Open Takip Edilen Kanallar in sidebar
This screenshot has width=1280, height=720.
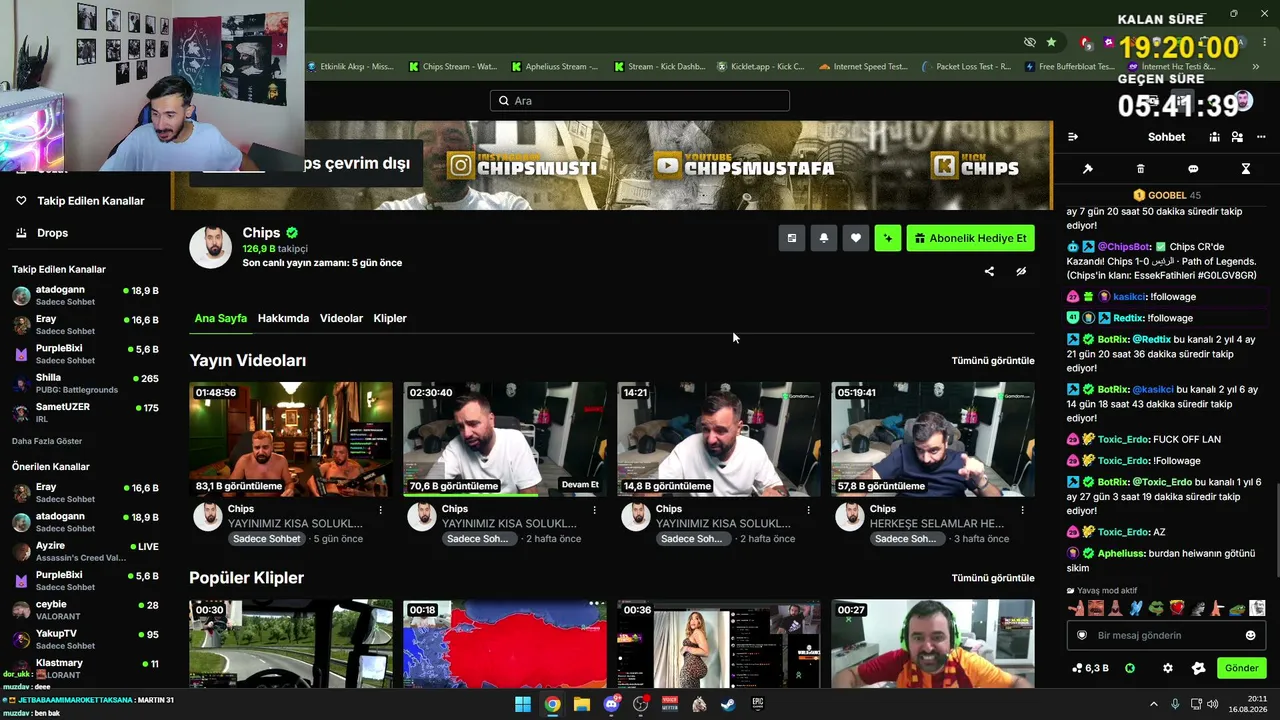pos(80,201)
